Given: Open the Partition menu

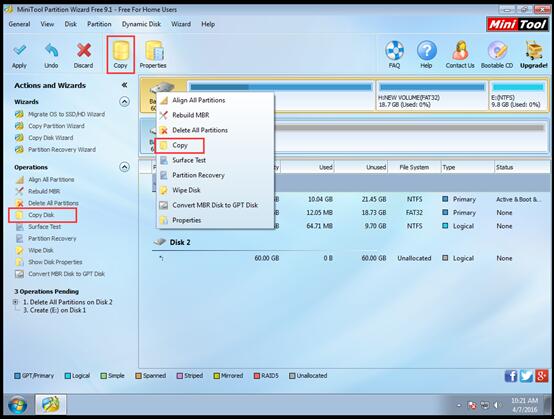Looking at the screenshot, I should click(x=99, y=24).
